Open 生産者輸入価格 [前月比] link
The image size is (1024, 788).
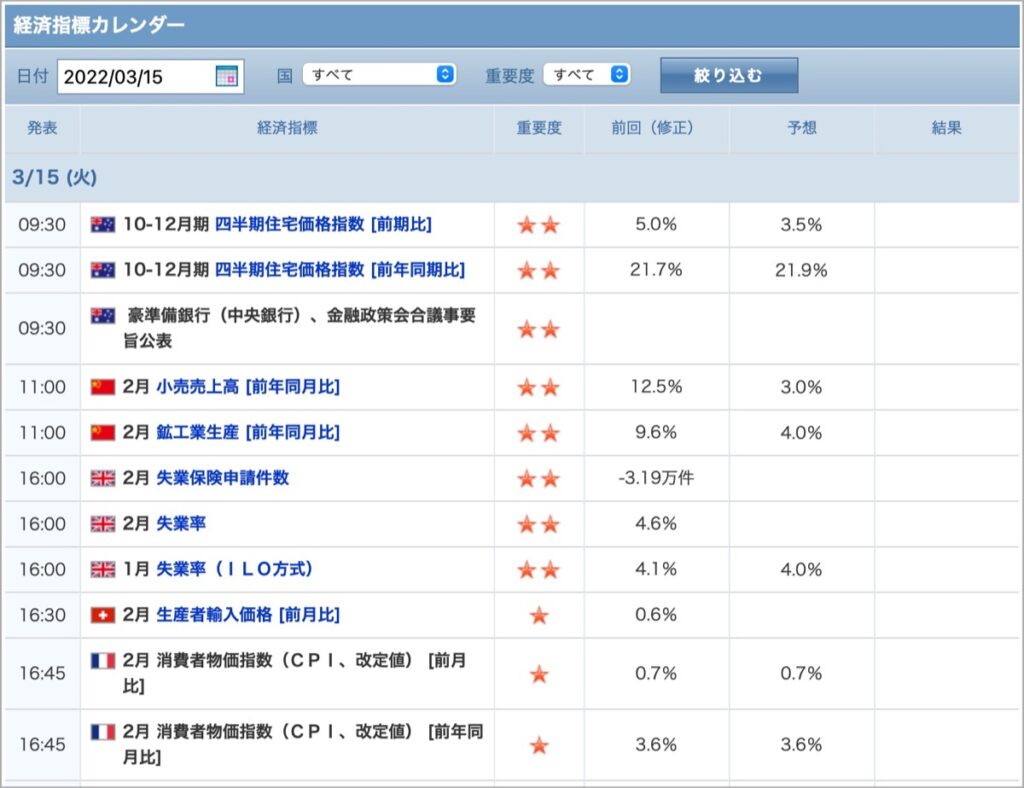point(248,614)
